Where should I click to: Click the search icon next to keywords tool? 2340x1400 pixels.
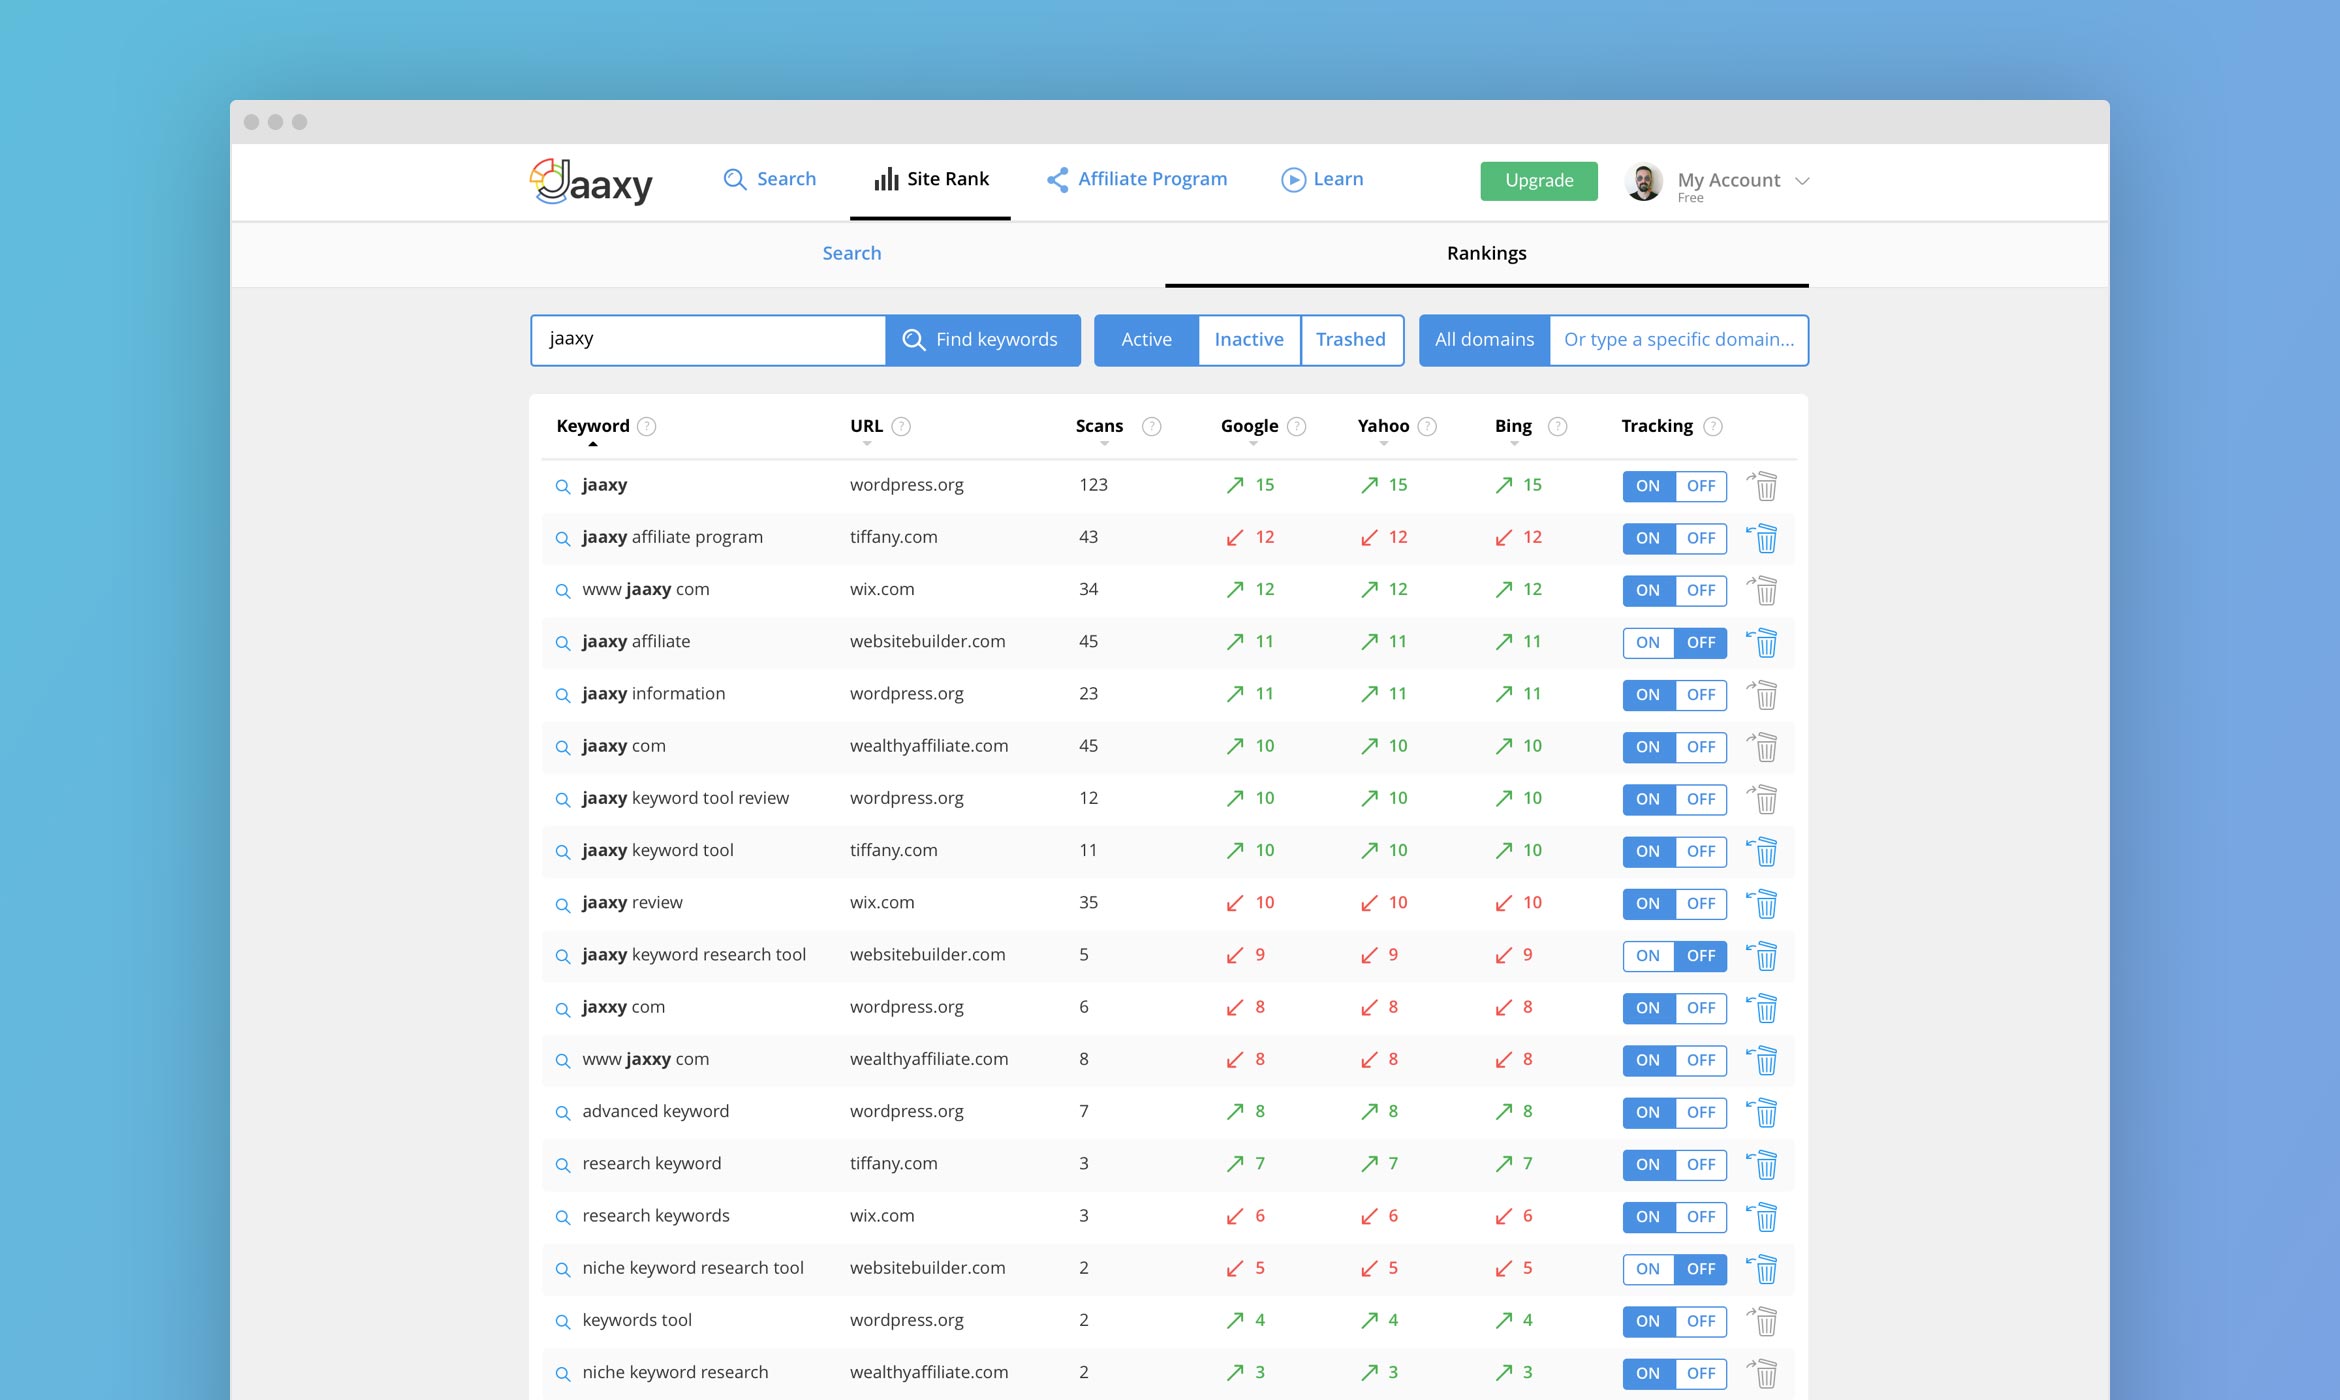click(563, 1322)
